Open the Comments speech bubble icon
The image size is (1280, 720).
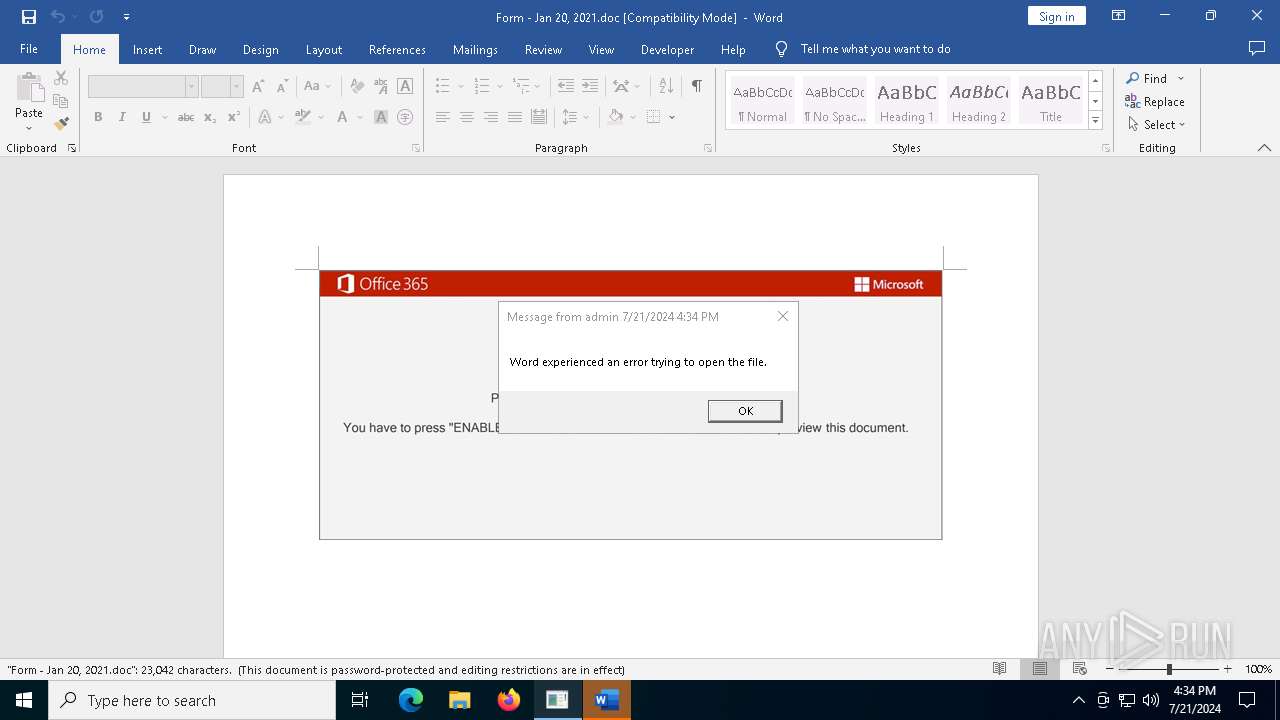(x=1257, y=49)
